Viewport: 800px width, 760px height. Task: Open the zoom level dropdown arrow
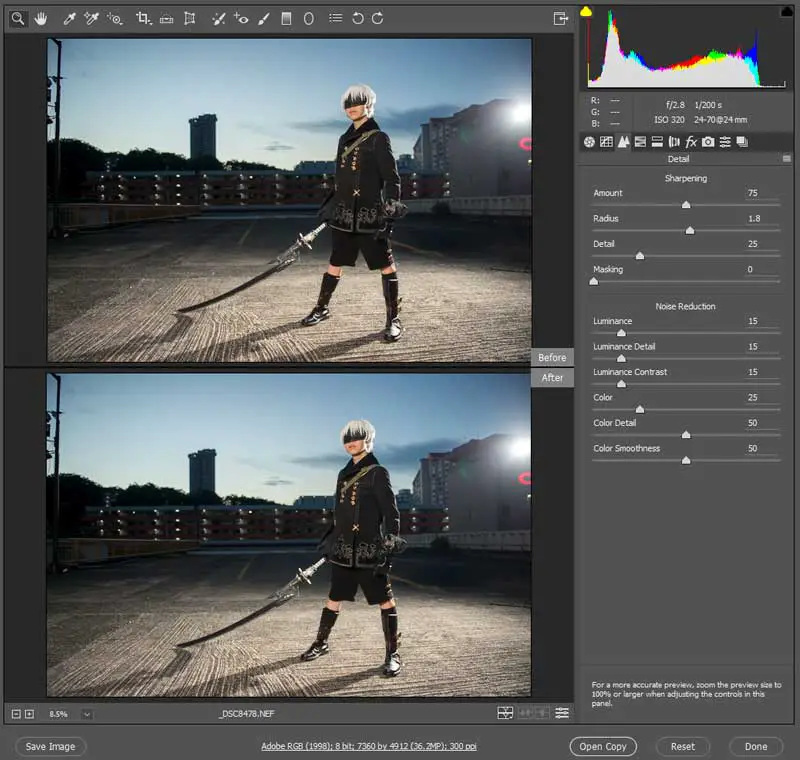pyautogui.click(x=87, y=714)
